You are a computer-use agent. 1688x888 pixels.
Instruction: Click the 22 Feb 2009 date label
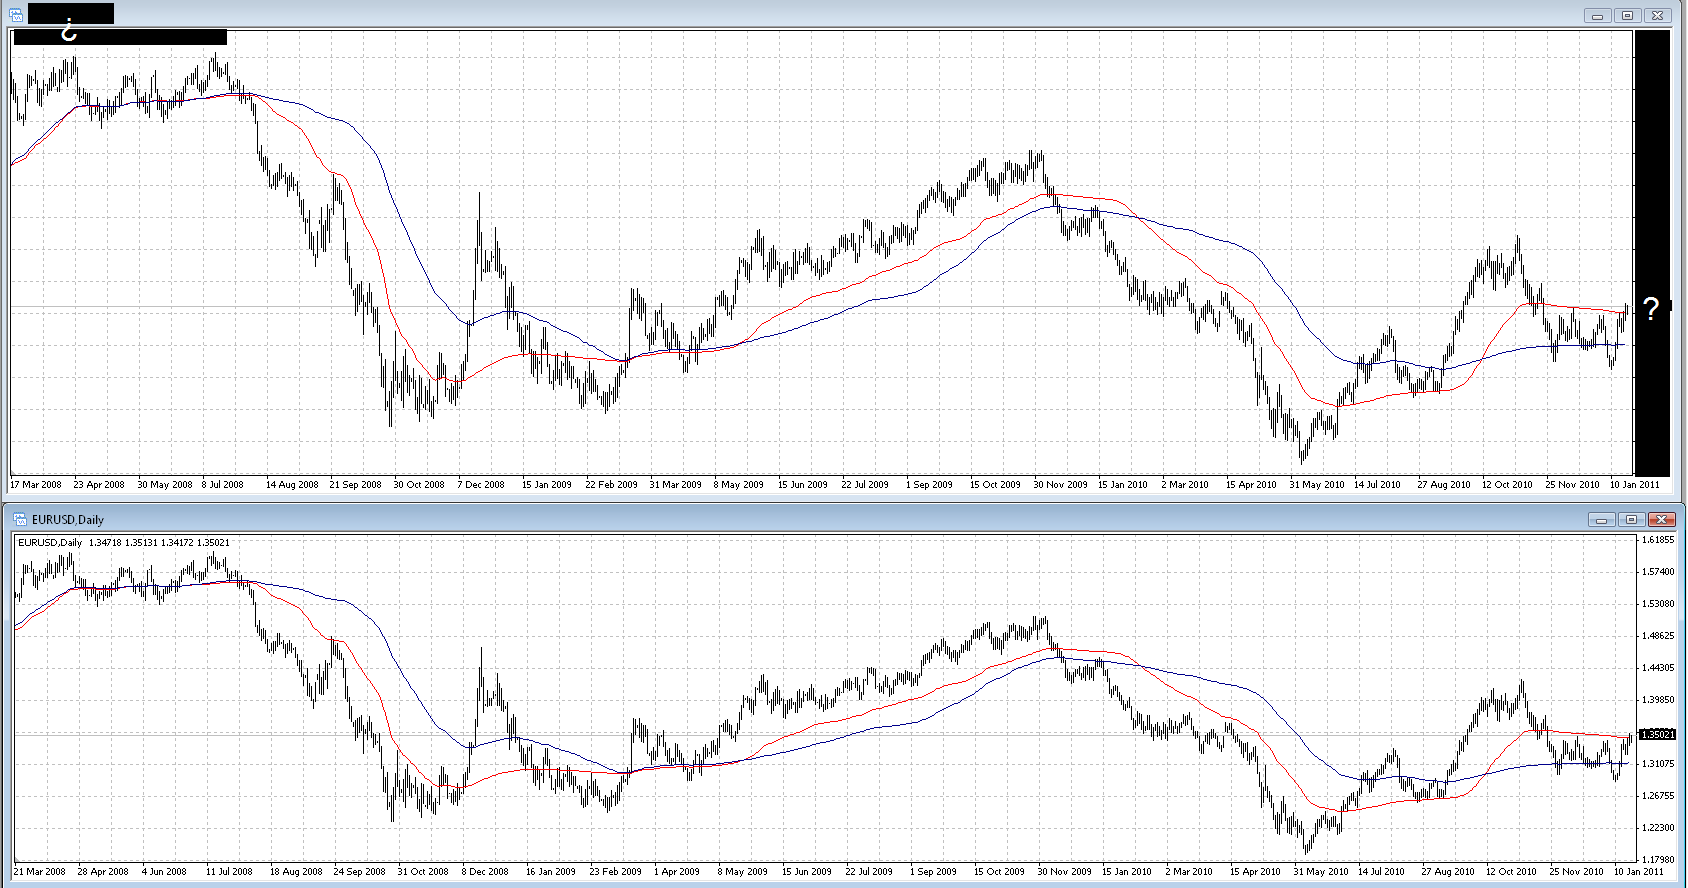(x=611, y=485)
